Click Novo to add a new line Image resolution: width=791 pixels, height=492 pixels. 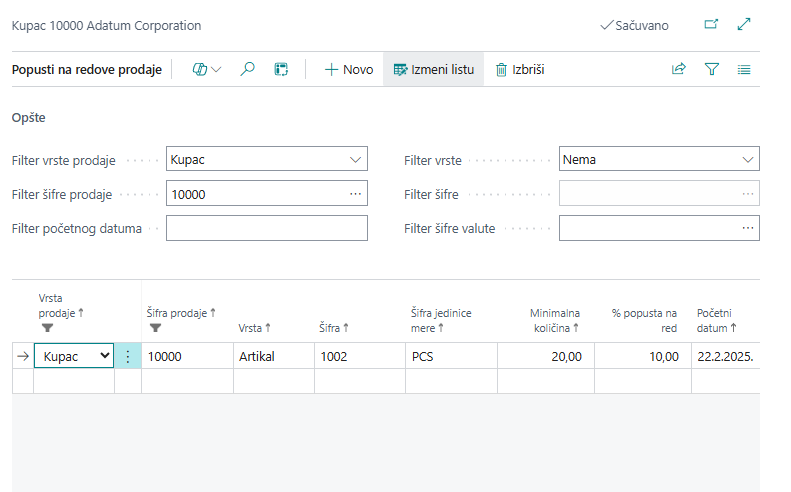tap(348, 69)
